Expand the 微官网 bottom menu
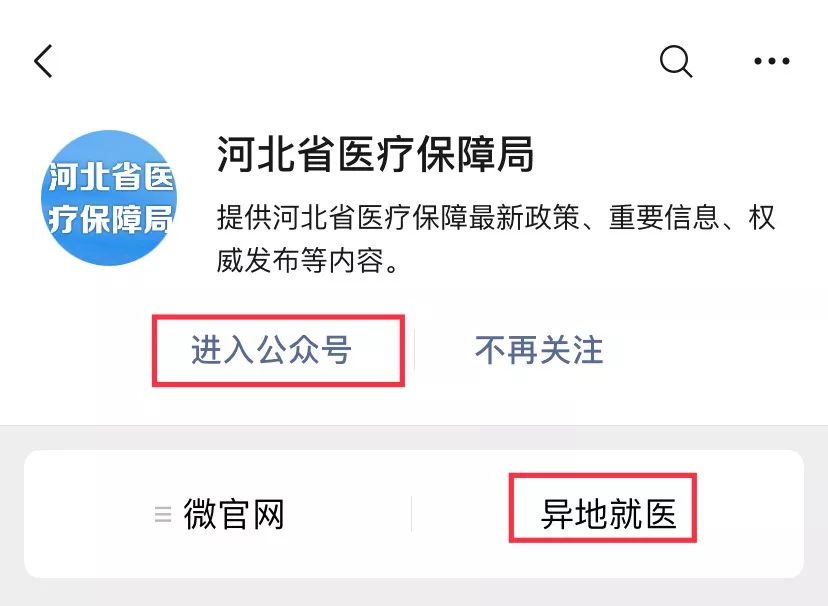This screenshot has width=828, height=606. click(x=233, y=514)
